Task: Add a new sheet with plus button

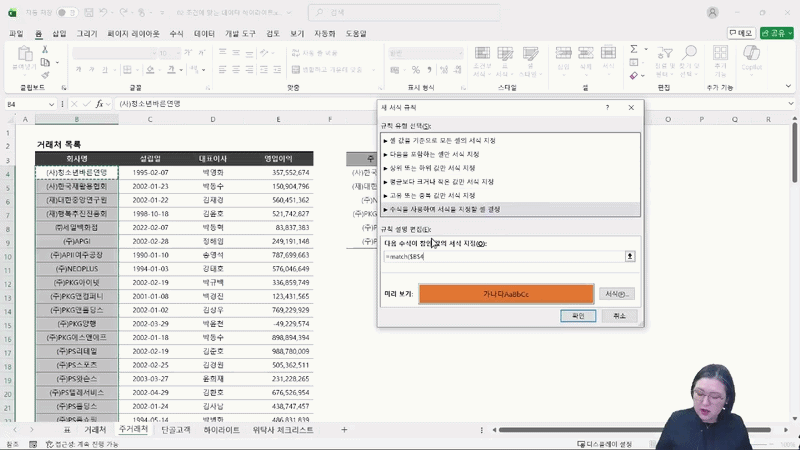Action: pyautogui.click(x=344, y=430)
